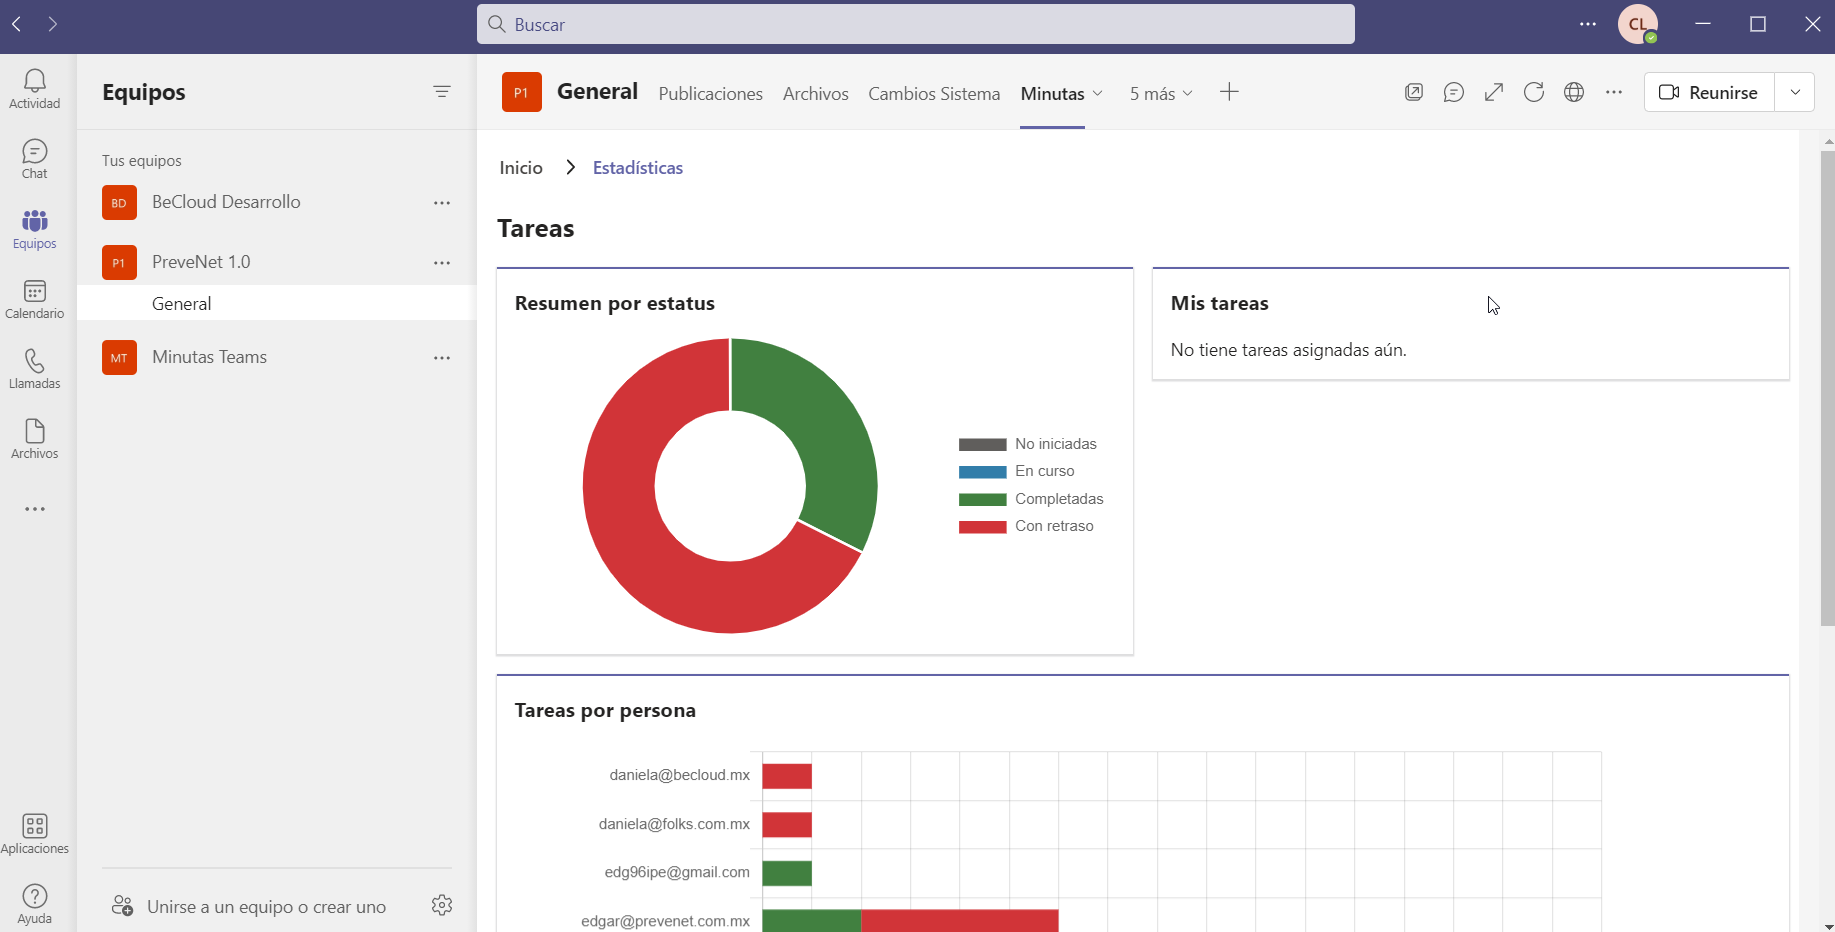Switch to the Publicaciones tab
Screen dimensions: 1835x932
(710, 93)
